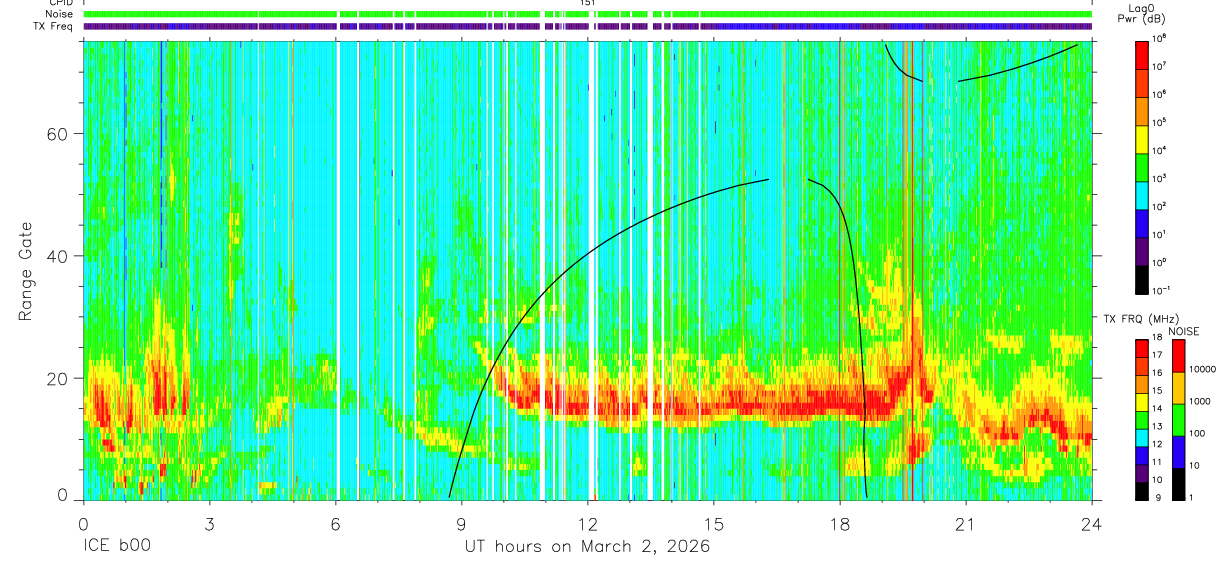Click the blue segment of NOISE colorbar
1228x567 pixels.
pyautogui.click(x=1179, y=451)
